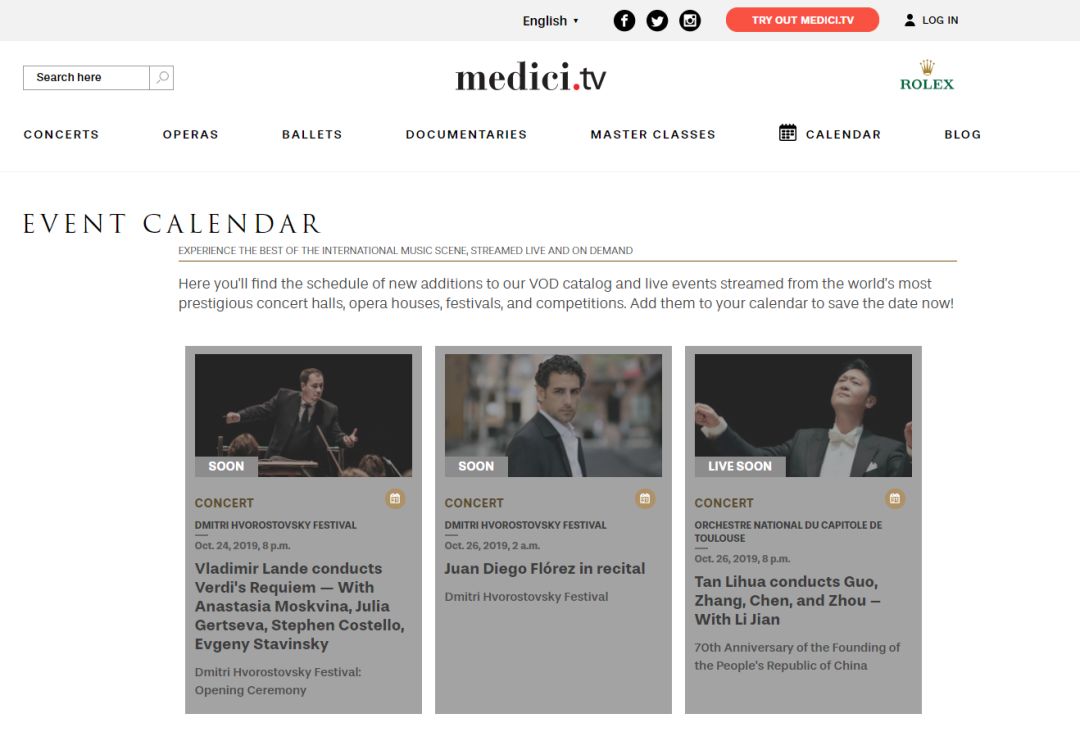Expand the English language dropdown

pos(550,21)
